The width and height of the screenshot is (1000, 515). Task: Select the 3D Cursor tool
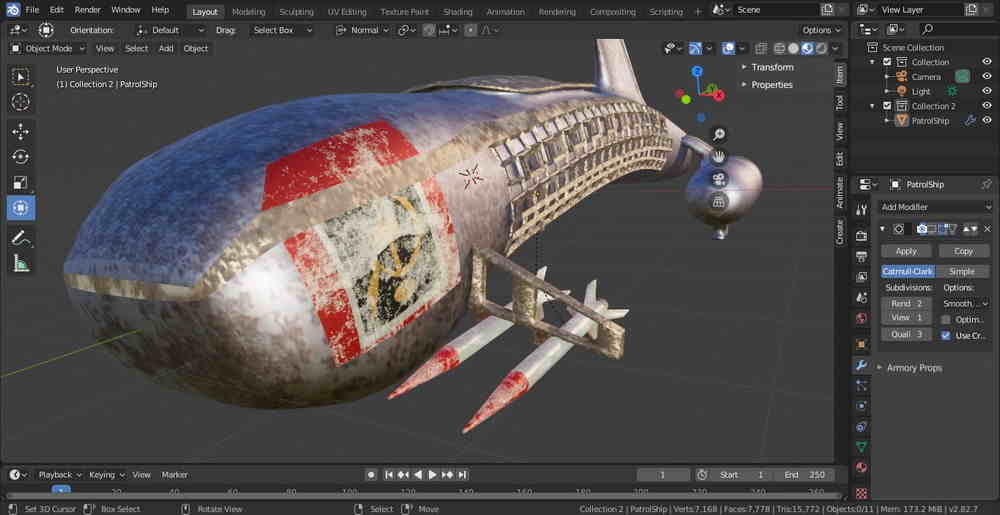click(x=20, y=102)
